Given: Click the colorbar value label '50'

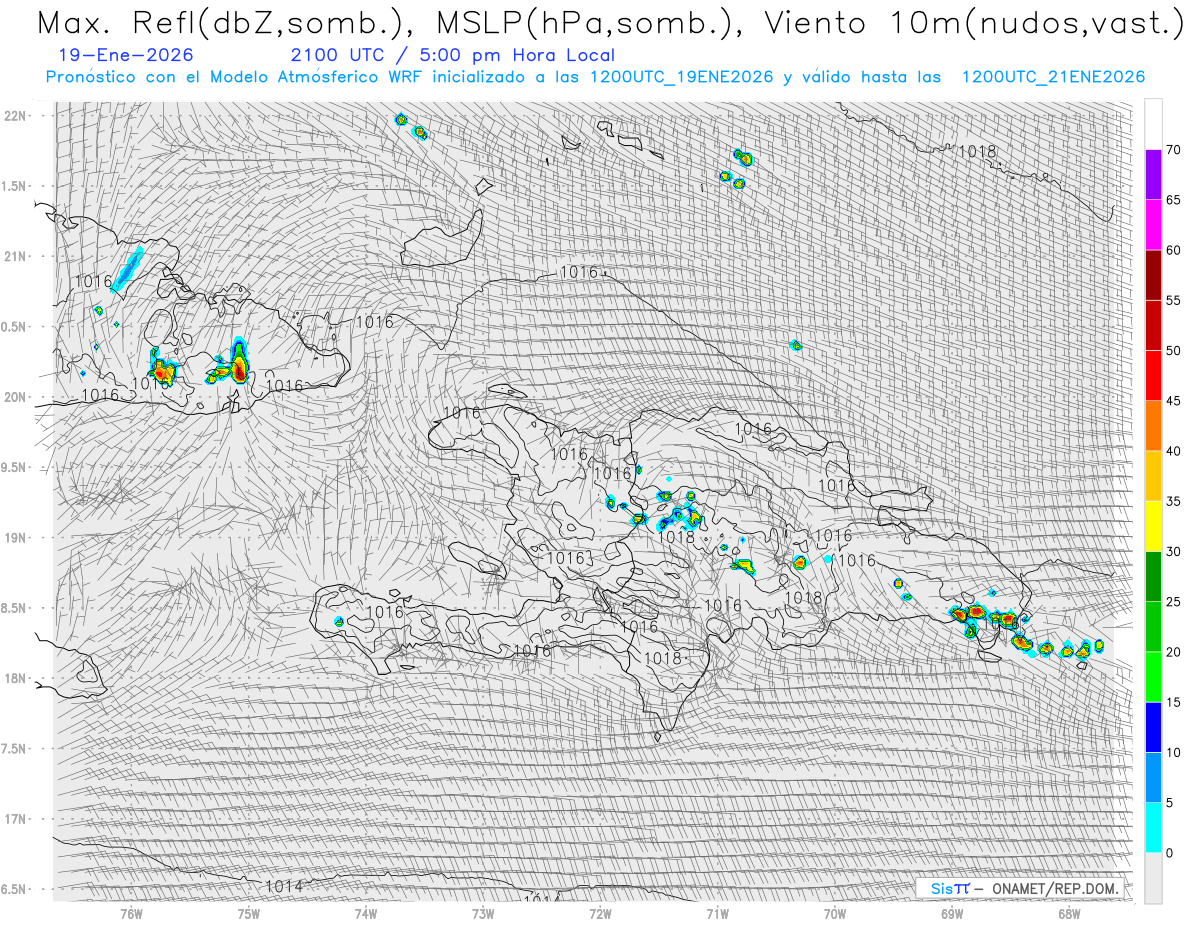Looking at the screenshot, I should point(1174,351).
